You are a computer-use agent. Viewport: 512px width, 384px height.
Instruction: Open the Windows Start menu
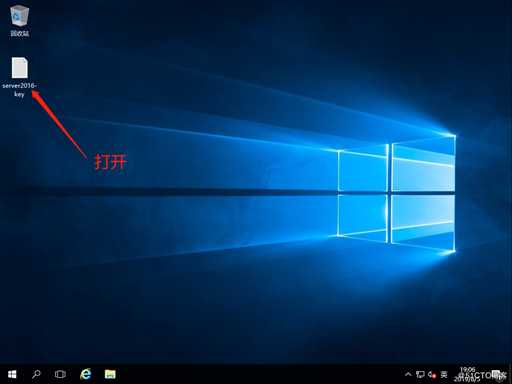[12, 374]
